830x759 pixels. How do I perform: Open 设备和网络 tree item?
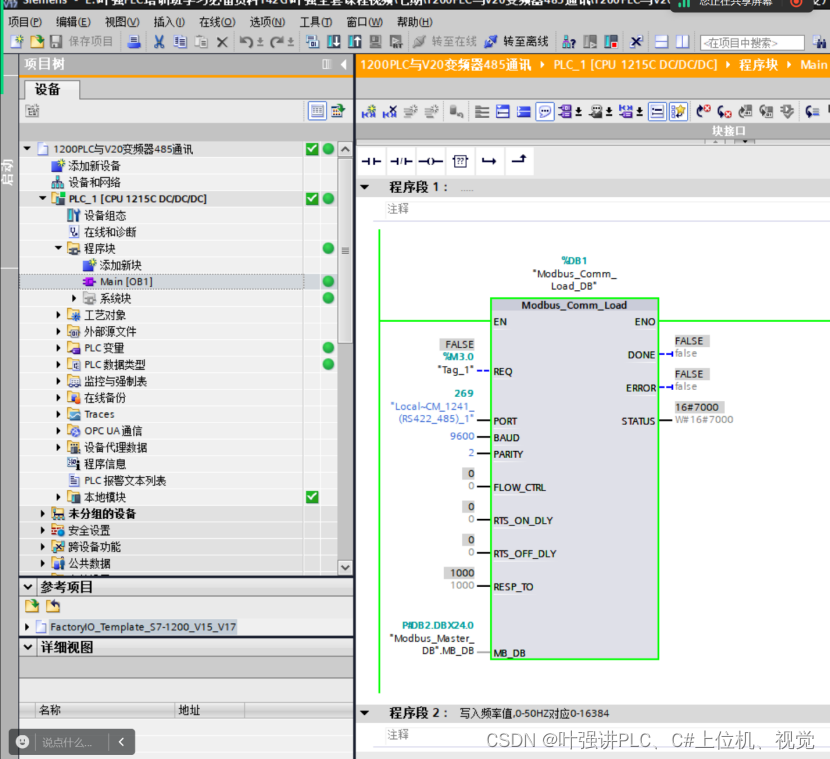94,182
